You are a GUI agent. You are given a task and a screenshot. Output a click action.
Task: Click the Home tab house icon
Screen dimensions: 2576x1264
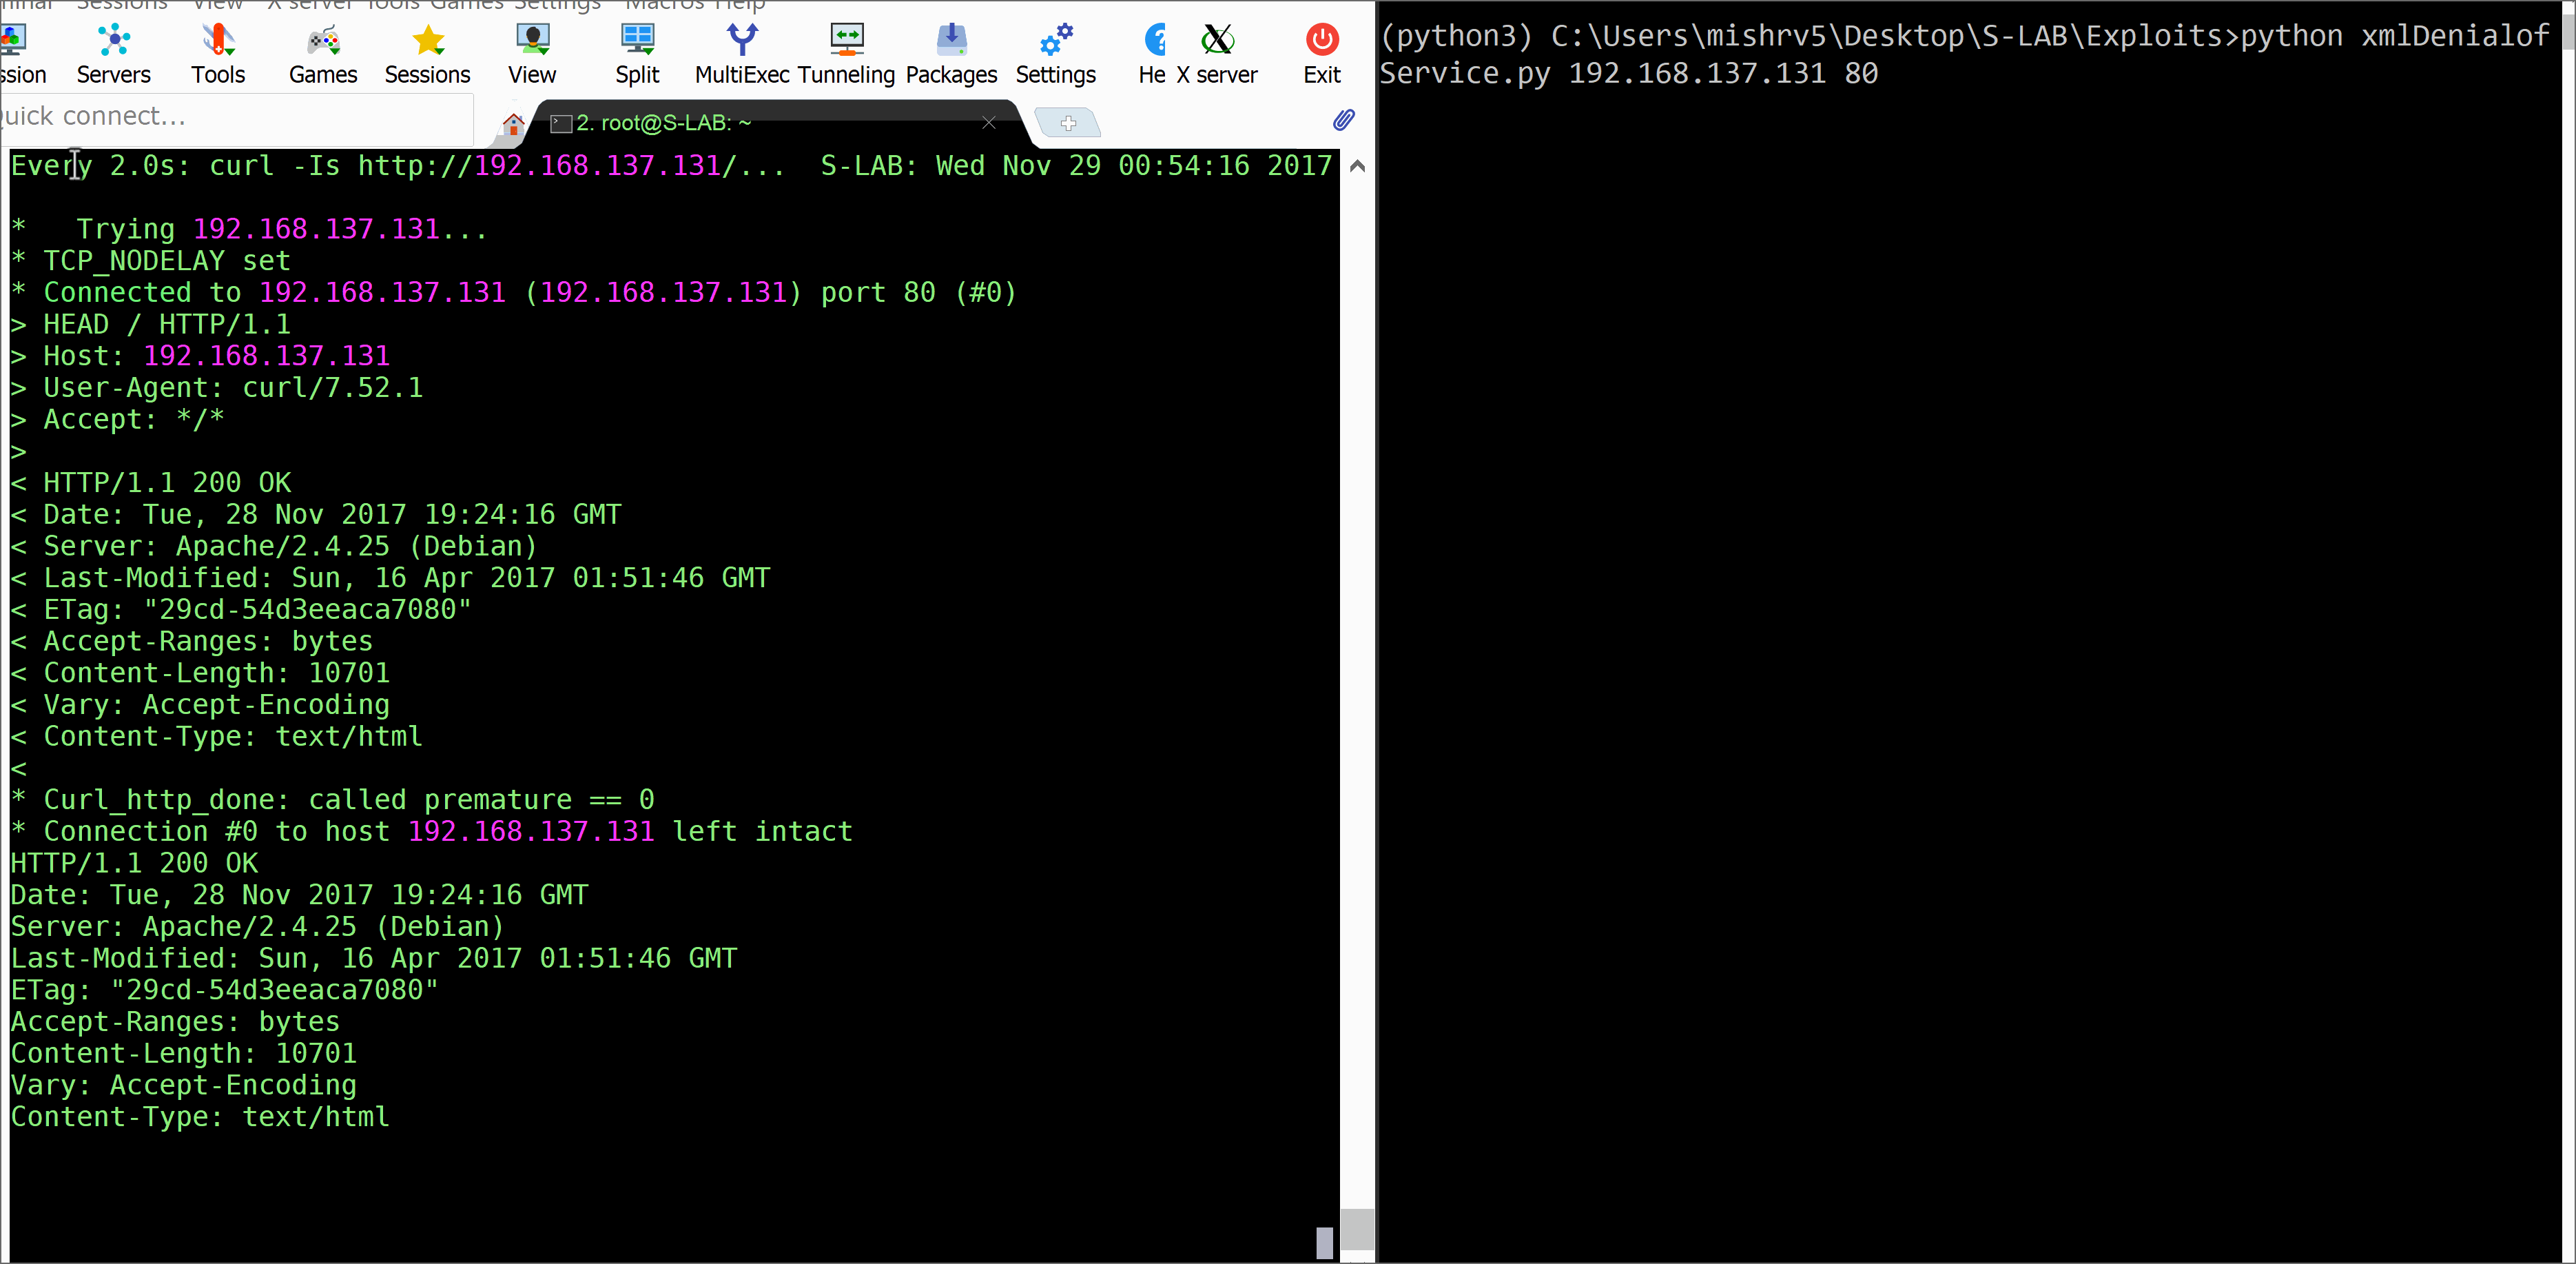point(513,123)
